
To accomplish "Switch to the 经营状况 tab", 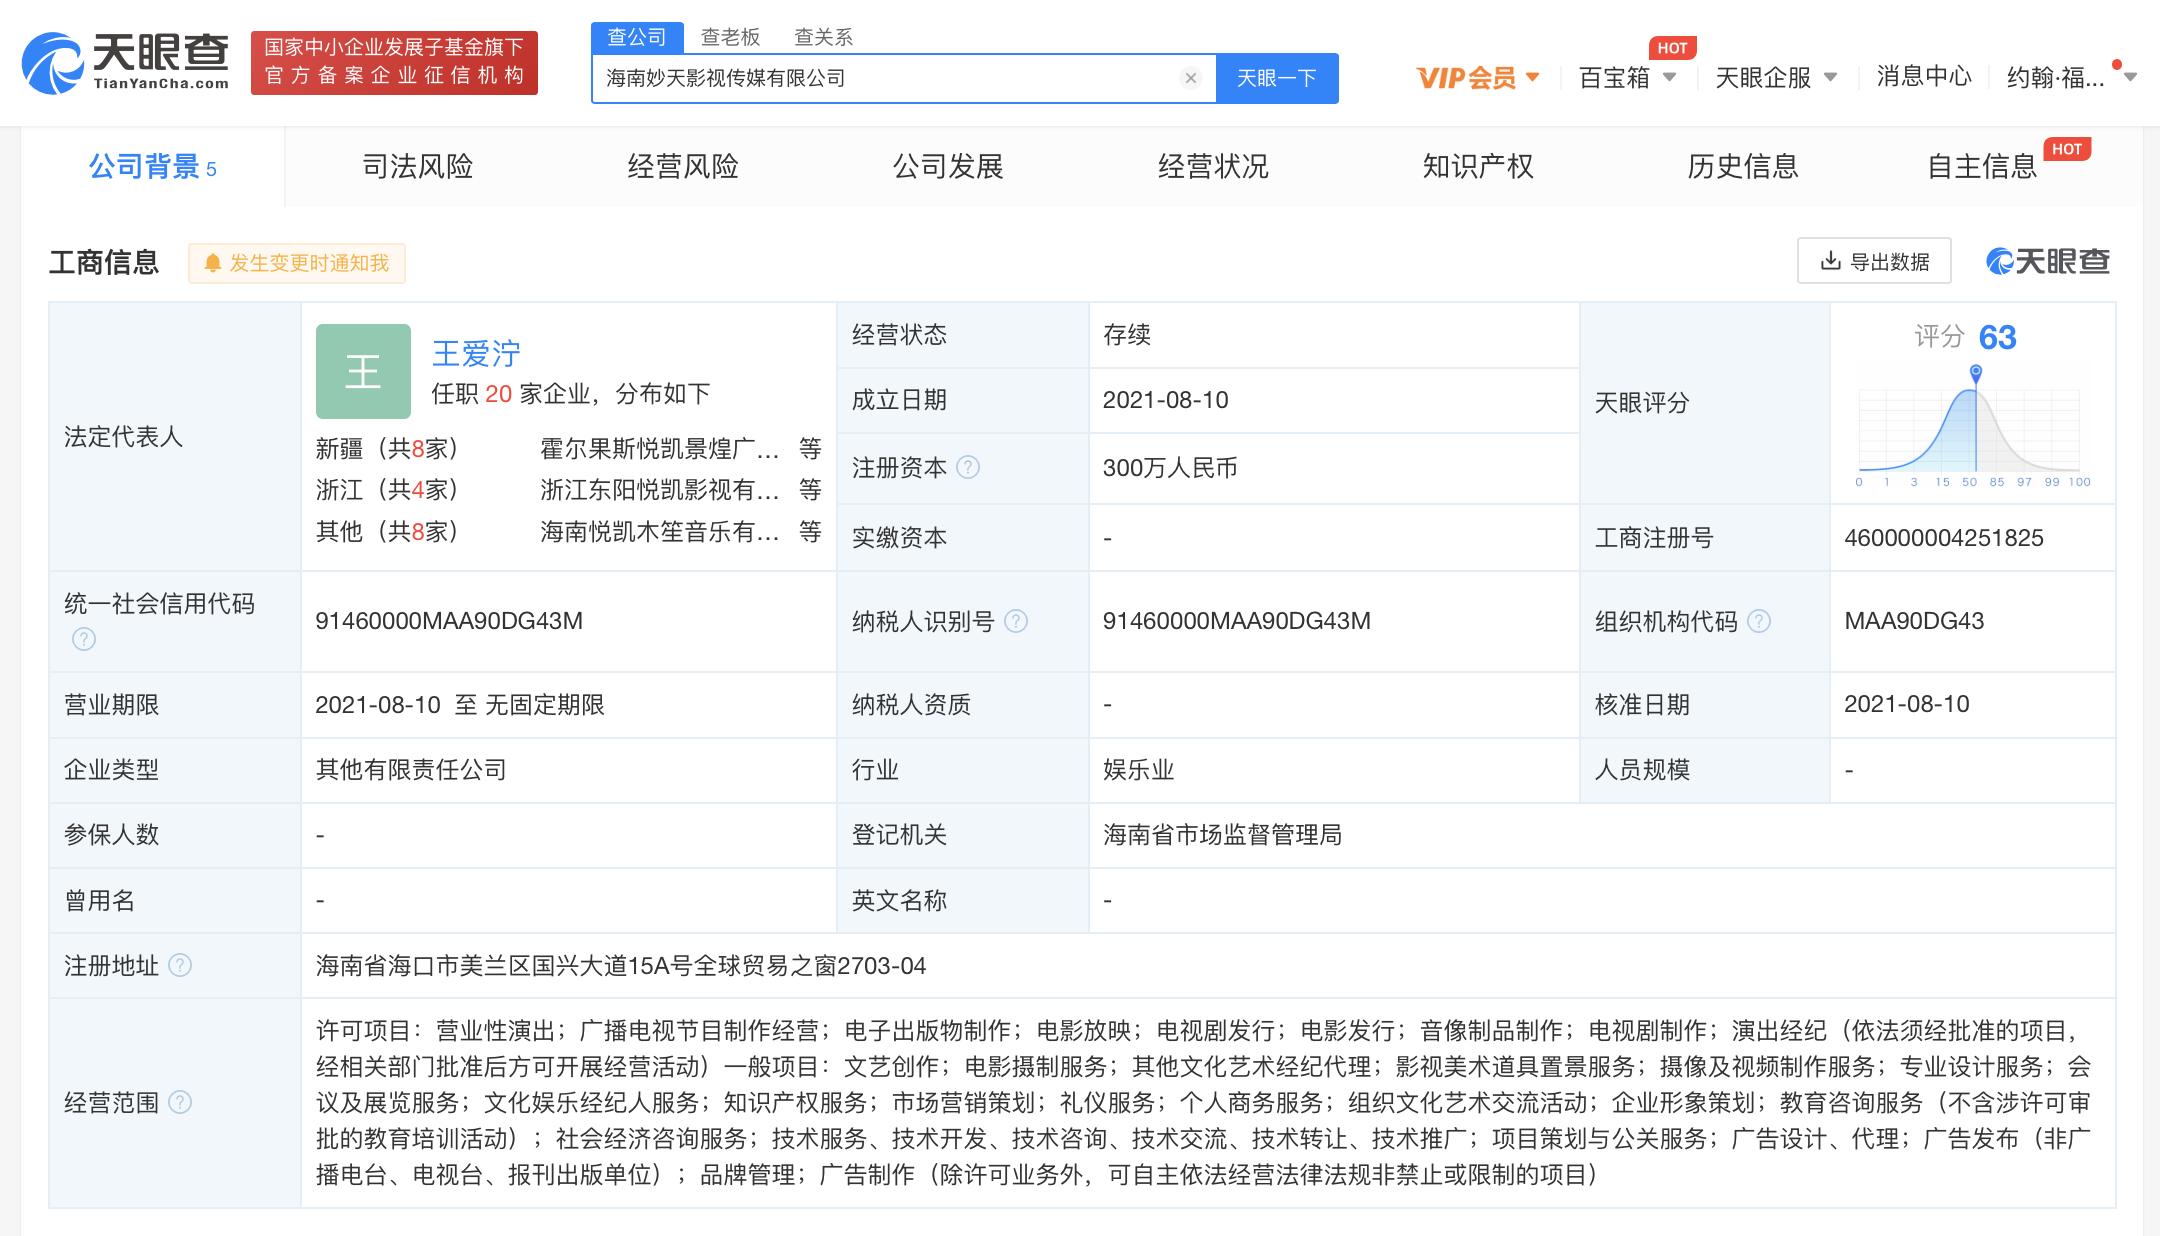I will click(1213, 166).
